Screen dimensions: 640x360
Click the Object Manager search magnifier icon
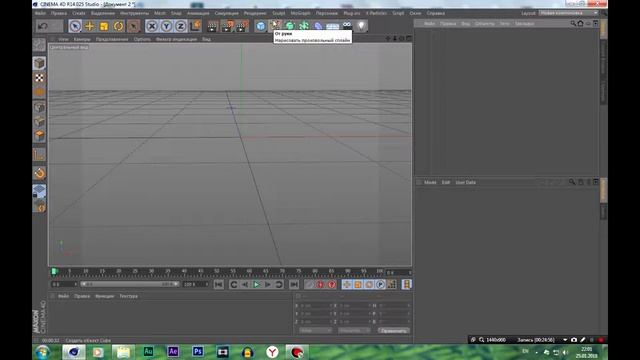click(x=573, y=24)
